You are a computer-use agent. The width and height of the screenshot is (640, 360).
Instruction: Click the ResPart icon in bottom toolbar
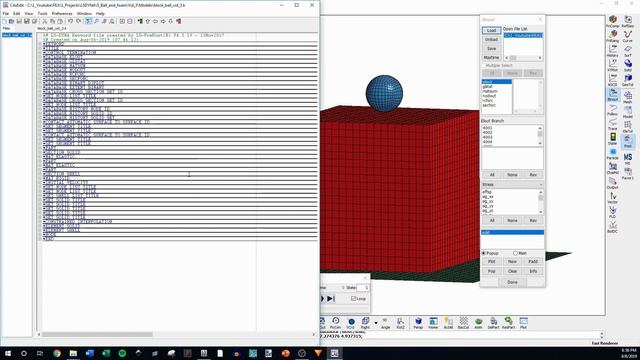[509, 323]
